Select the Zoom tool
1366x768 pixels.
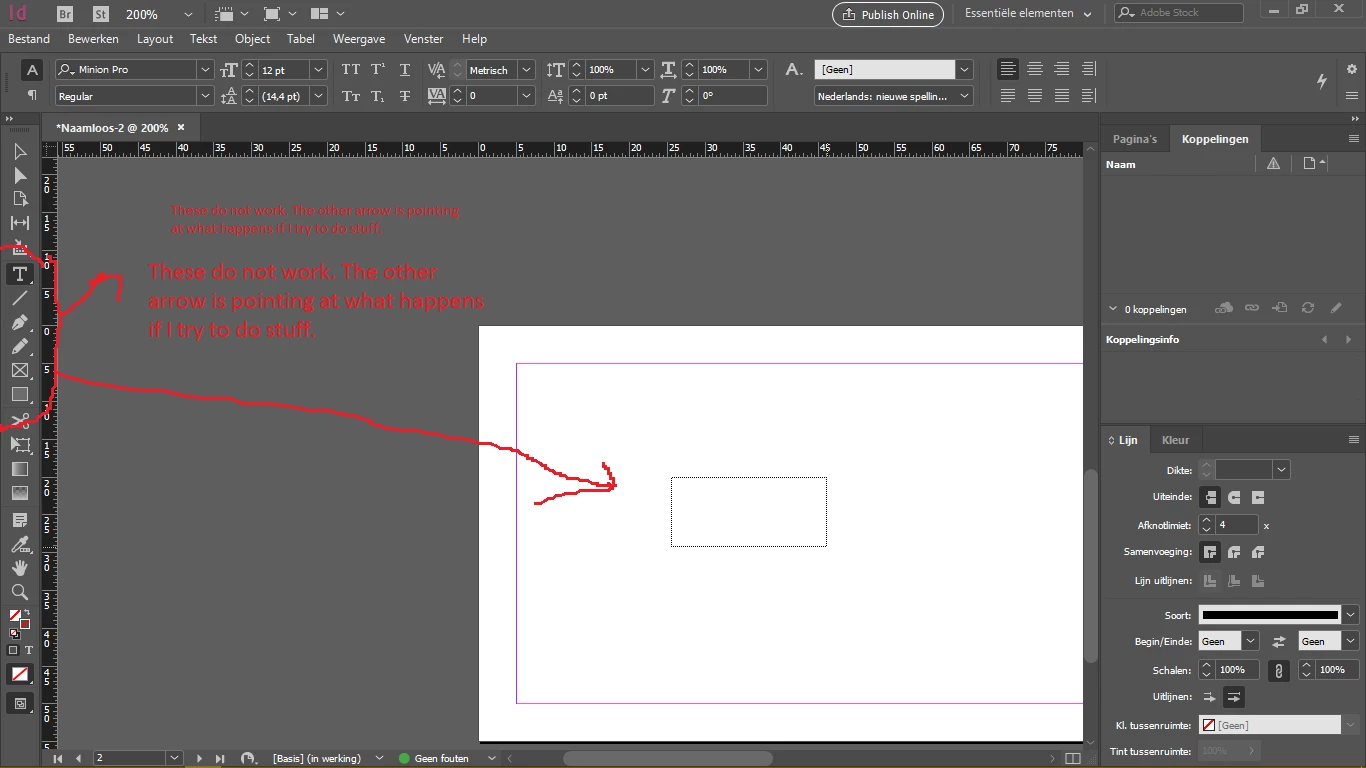[20, 592]
